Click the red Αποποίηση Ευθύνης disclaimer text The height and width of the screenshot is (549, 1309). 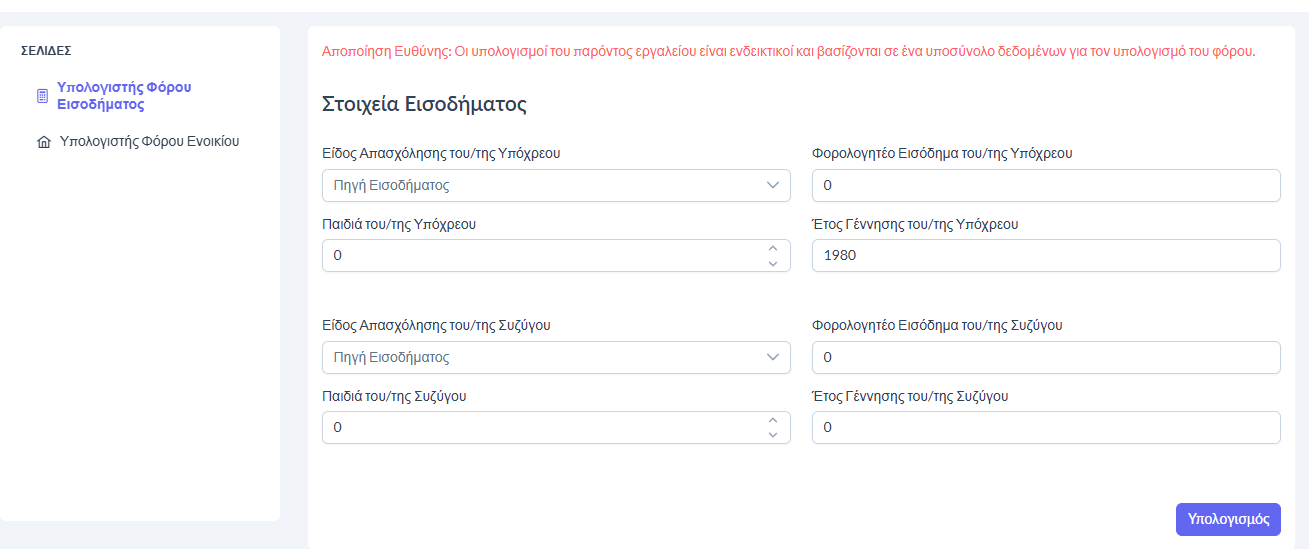click(788, 51)
